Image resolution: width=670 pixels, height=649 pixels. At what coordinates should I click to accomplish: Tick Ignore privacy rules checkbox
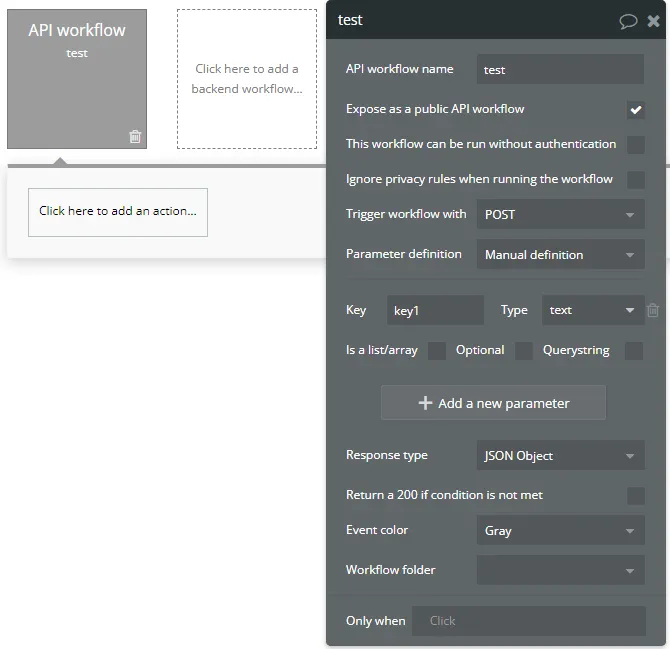pyautogui.click(x=635, y=180)
